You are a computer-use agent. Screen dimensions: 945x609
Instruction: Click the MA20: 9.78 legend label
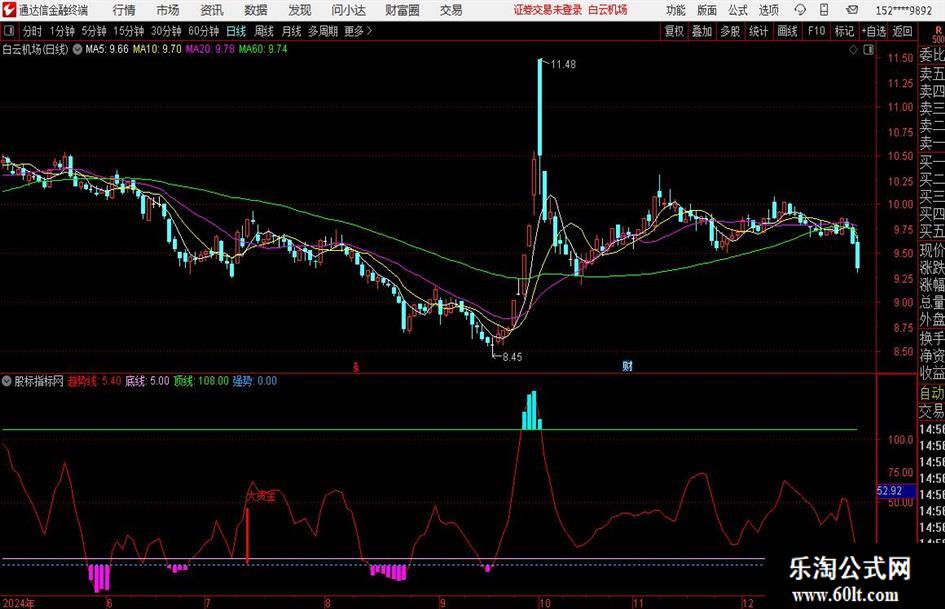coord(210,49)
